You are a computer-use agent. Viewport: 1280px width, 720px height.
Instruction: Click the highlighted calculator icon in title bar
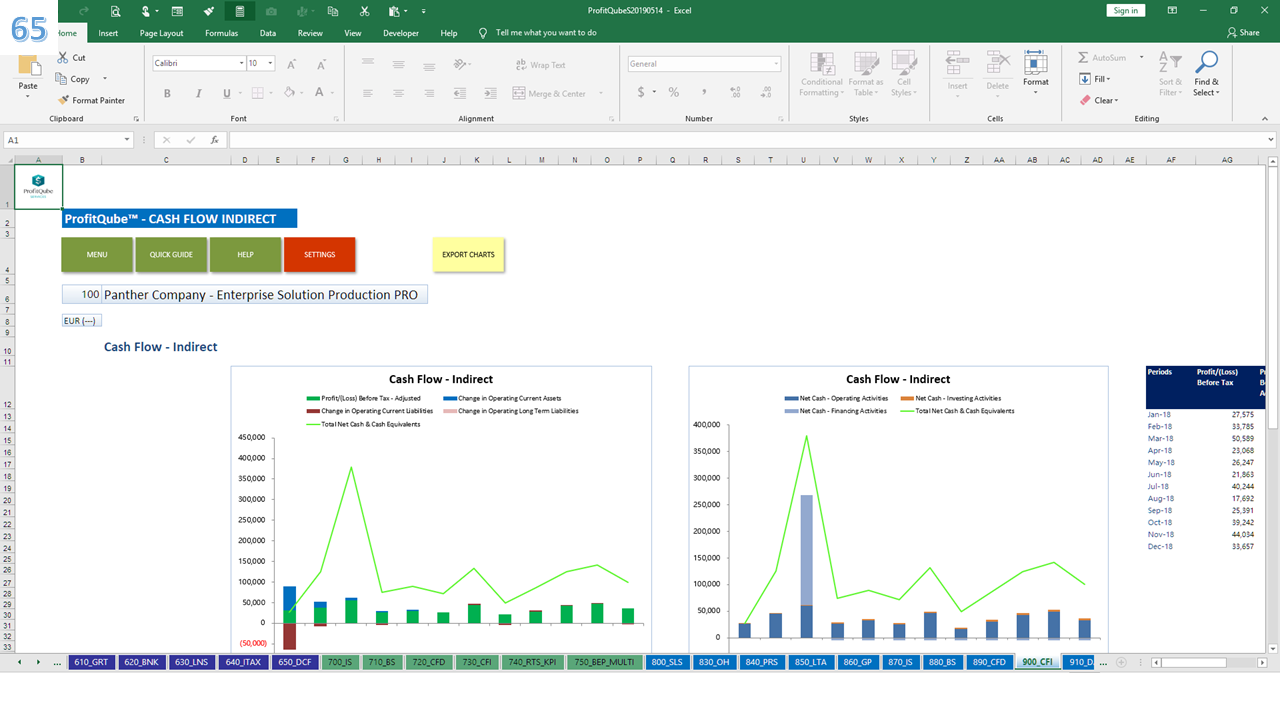pos(239,11)
